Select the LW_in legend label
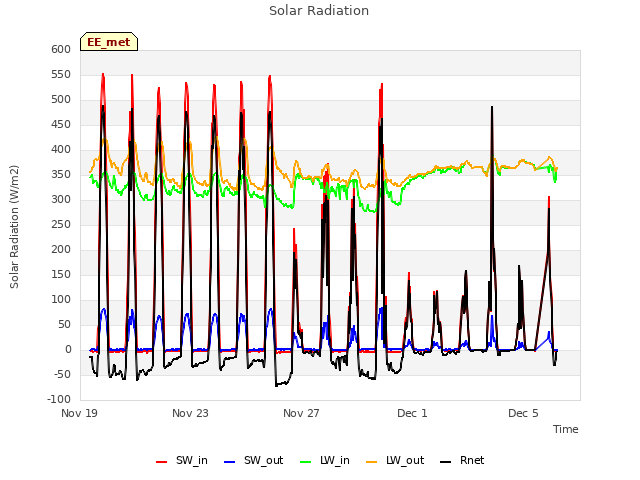 click(335, 460)
